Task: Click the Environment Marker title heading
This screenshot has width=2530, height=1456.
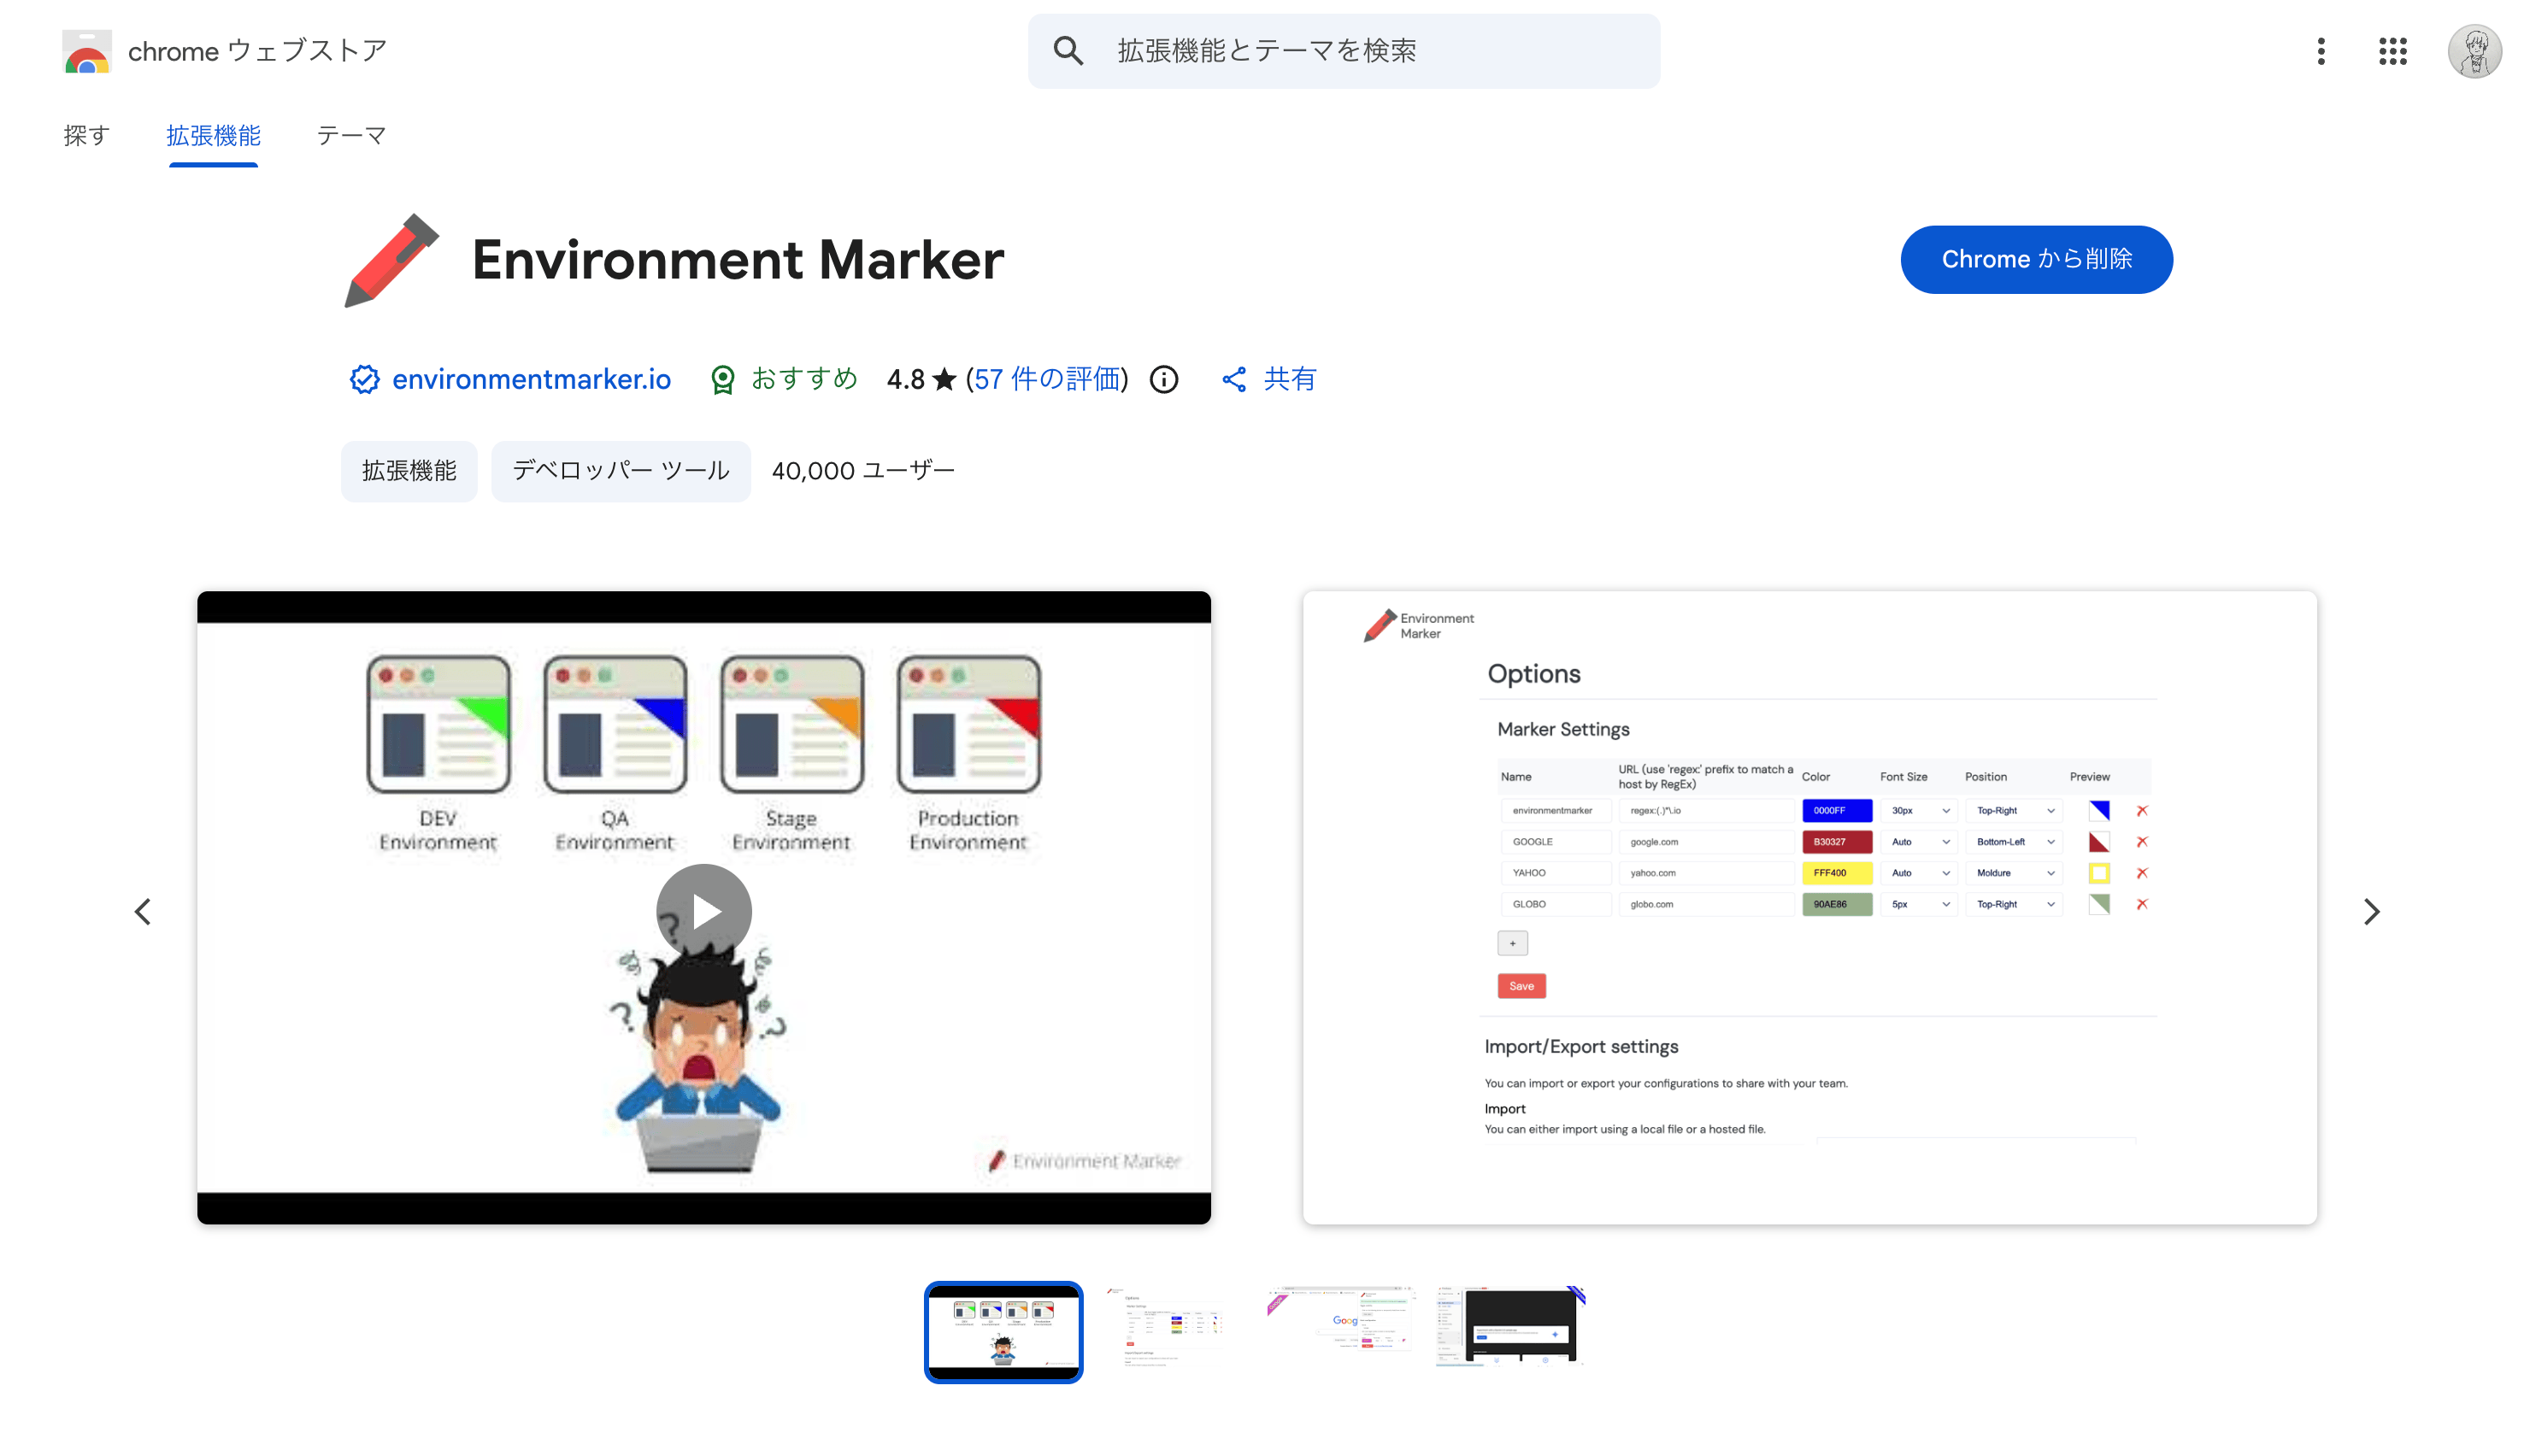Action: click(x=738, y=260)
